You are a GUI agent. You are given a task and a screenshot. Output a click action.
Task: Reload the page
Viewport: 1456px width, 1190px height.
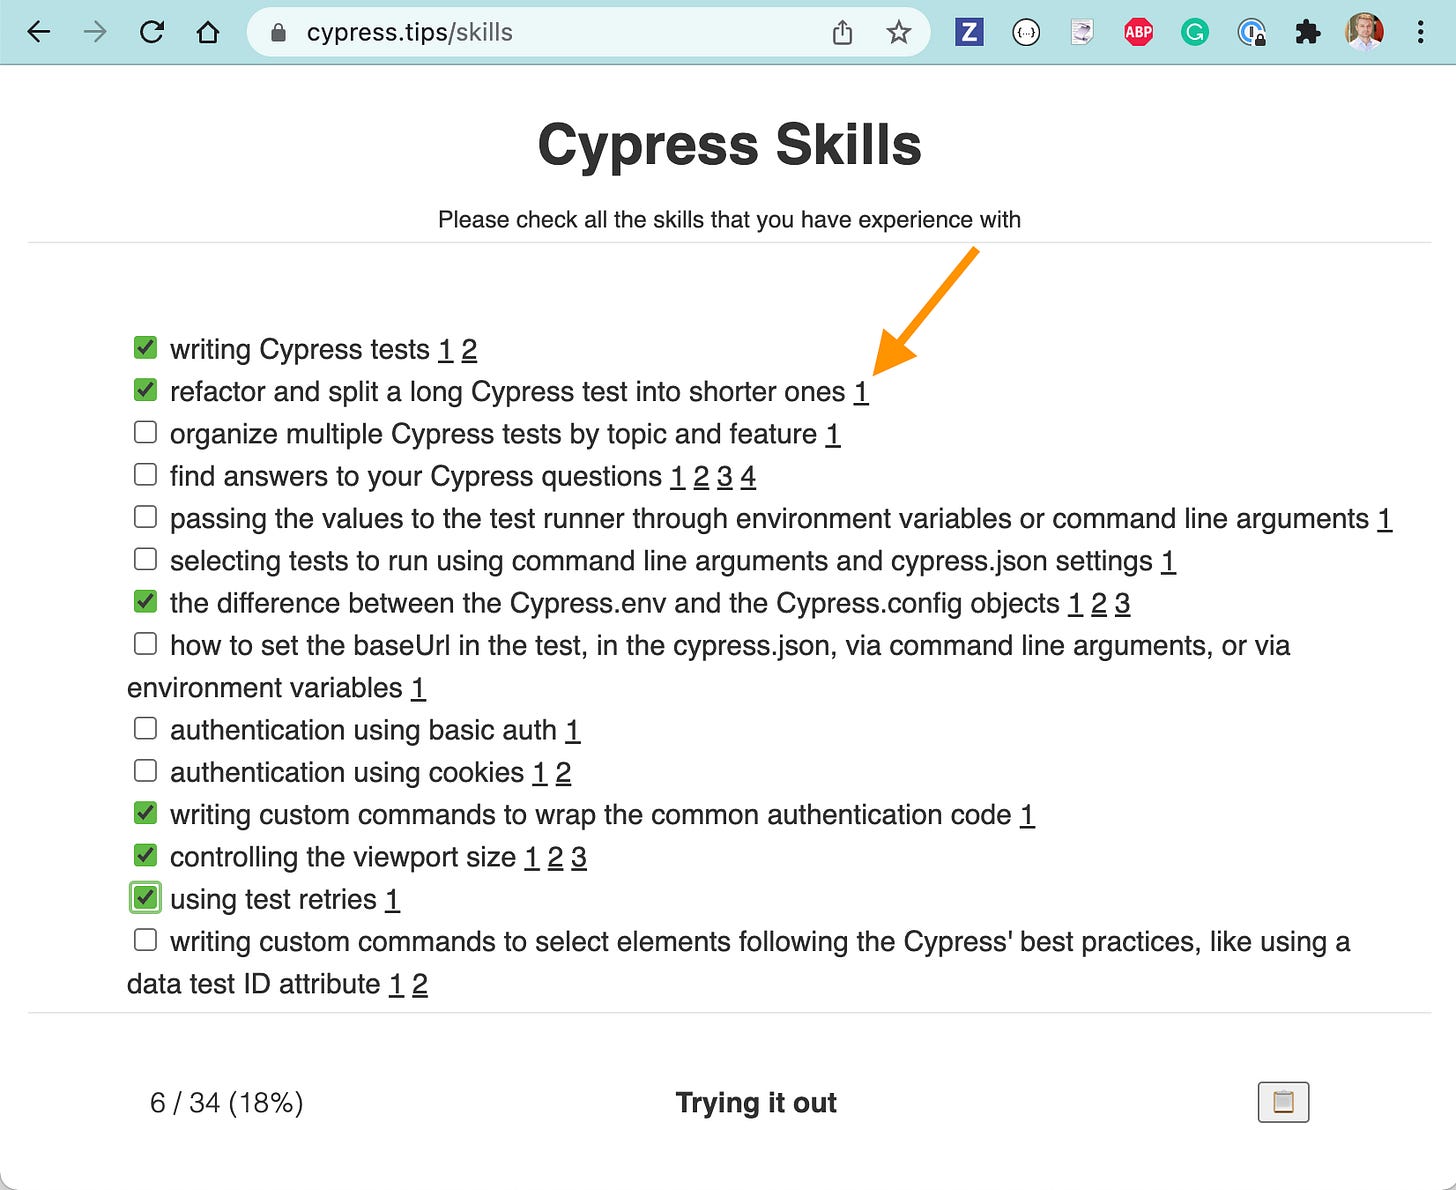coord(151,32)
